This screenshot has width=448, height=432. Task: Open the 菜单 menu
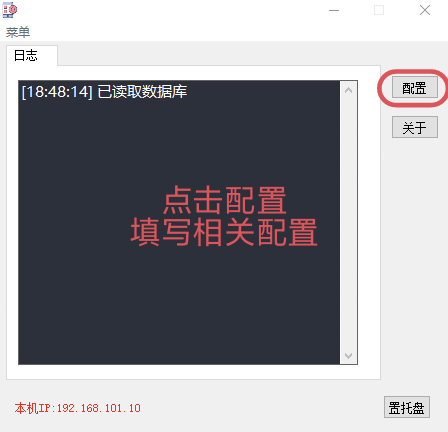[18, 32]
